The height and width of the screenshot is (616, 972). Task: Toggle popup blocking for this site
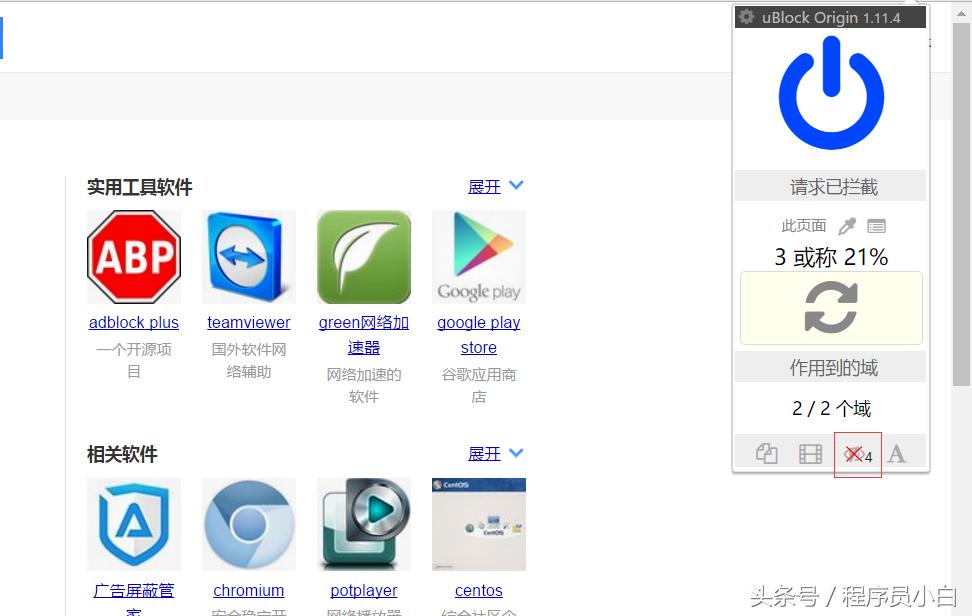point(766,454)
